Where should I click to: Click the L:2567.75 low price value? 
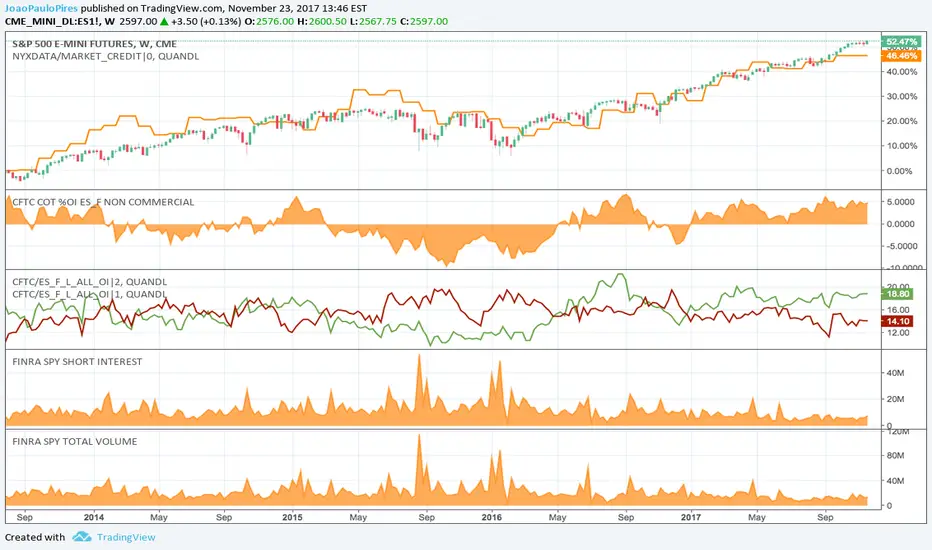(x=373, y=21)
